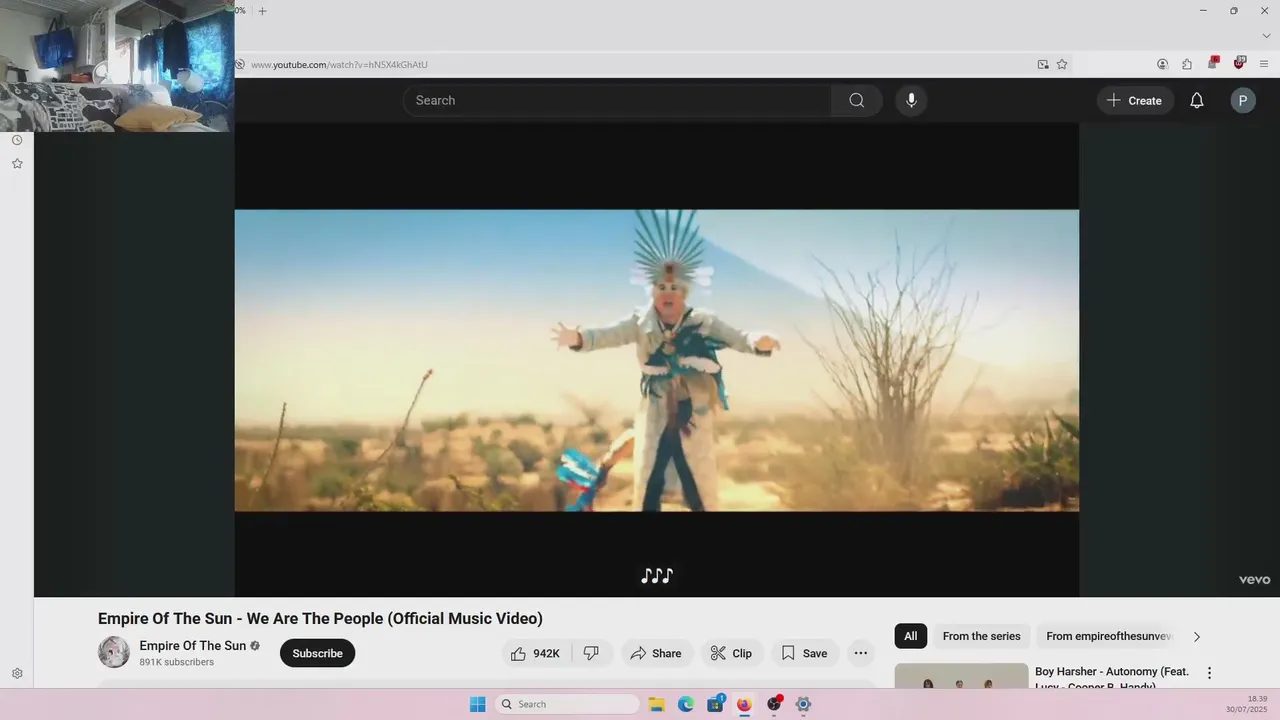Open the Firefox account icon in the toolbar
The height and width of the screenshot is (720, 1280).
(x=1162, y=64)
